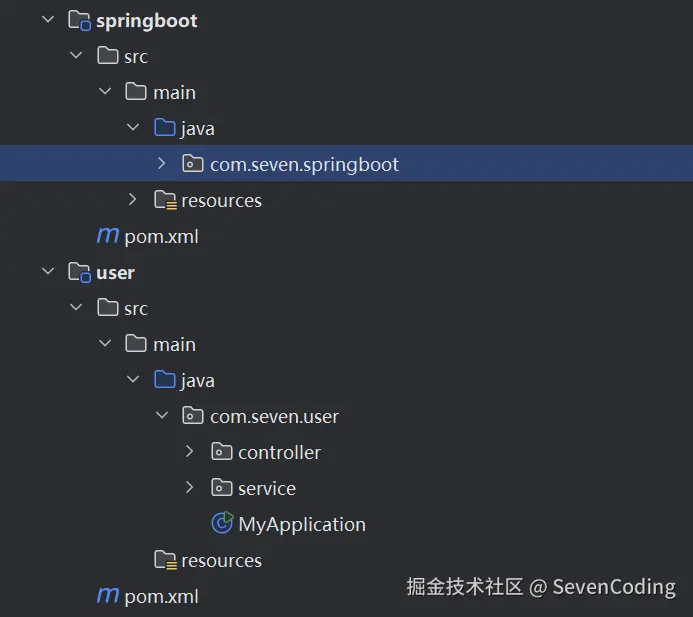The width and height of the screenshot is (693, 617).
Task: Click the service package icon
Action: pos(222,488)
